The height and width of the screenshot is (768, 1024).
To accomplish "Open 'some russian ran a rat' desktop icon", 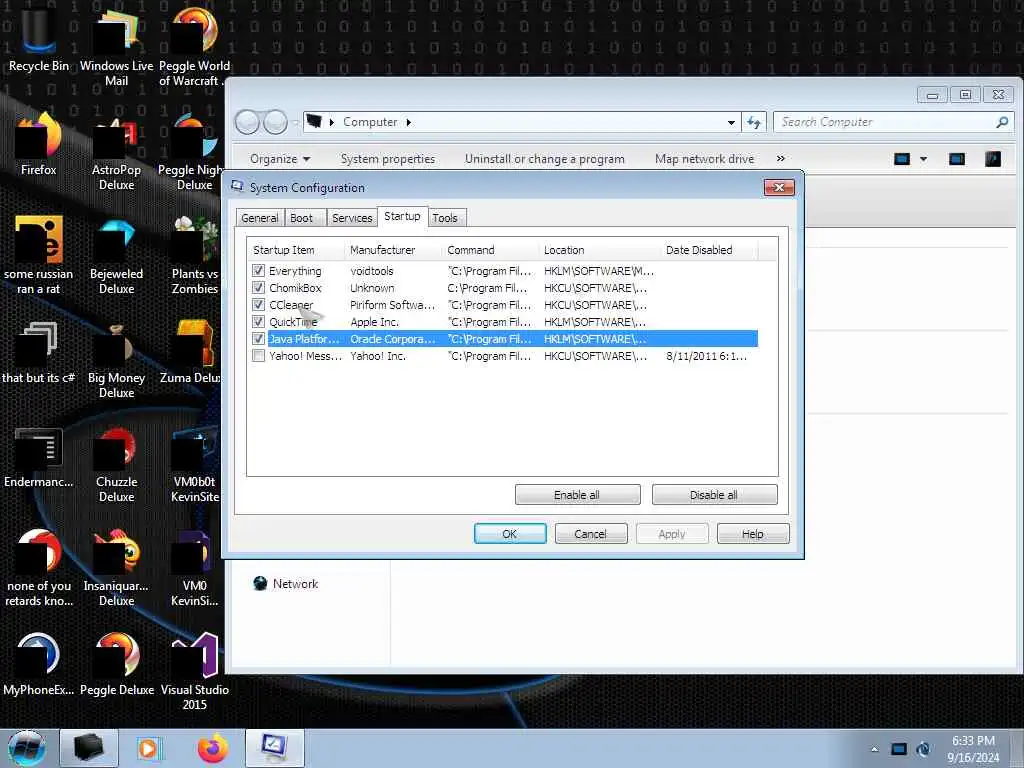I will 38,255.
